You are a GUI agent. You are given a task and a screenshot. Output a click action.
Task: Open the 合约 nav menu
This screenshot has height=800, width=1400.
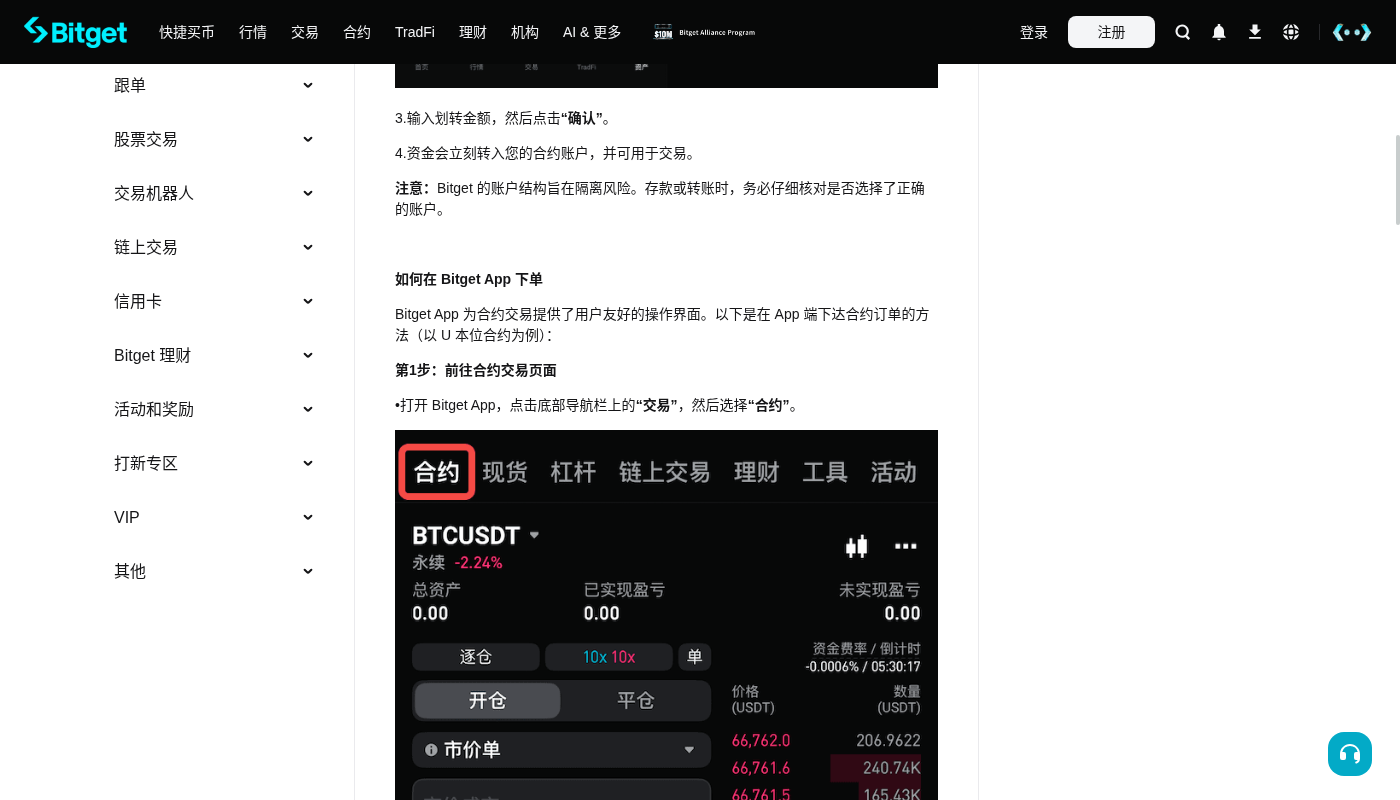coord(357,32)
